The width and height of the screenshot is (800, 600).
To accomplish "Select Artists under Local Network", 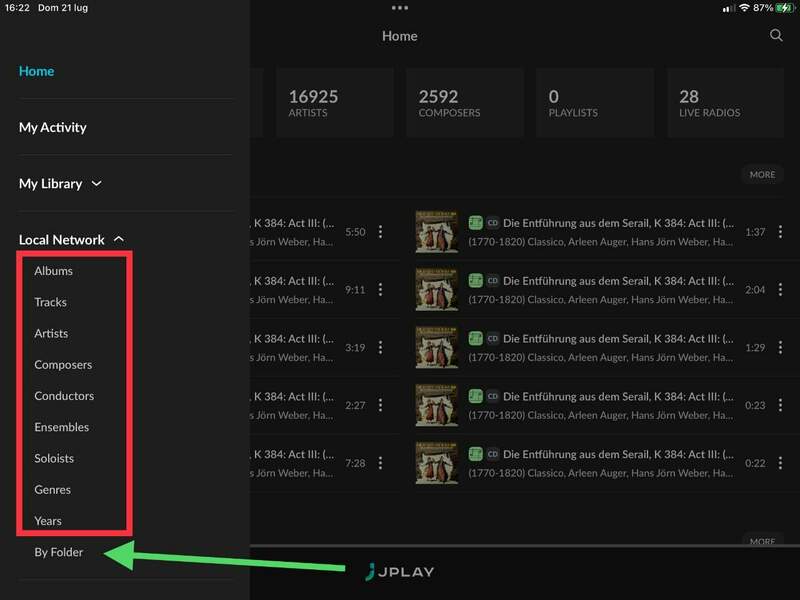I will (51, 333).
